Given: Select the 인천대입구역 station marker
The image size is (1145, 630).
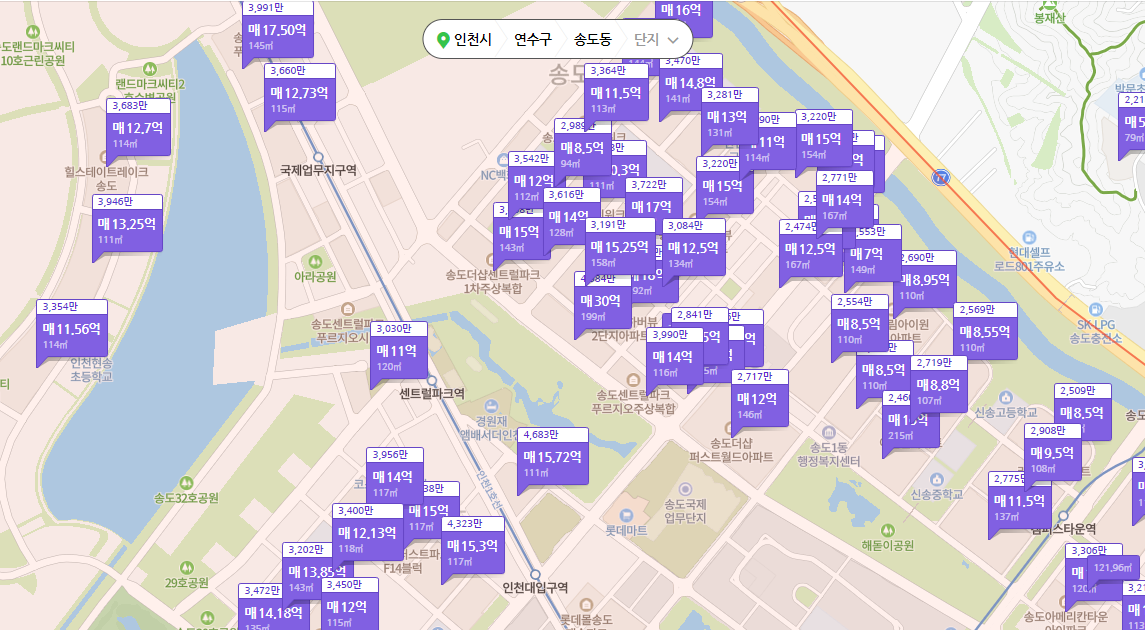Looking at the screenshot, I should pyautogui.click(x=535, y=575).
